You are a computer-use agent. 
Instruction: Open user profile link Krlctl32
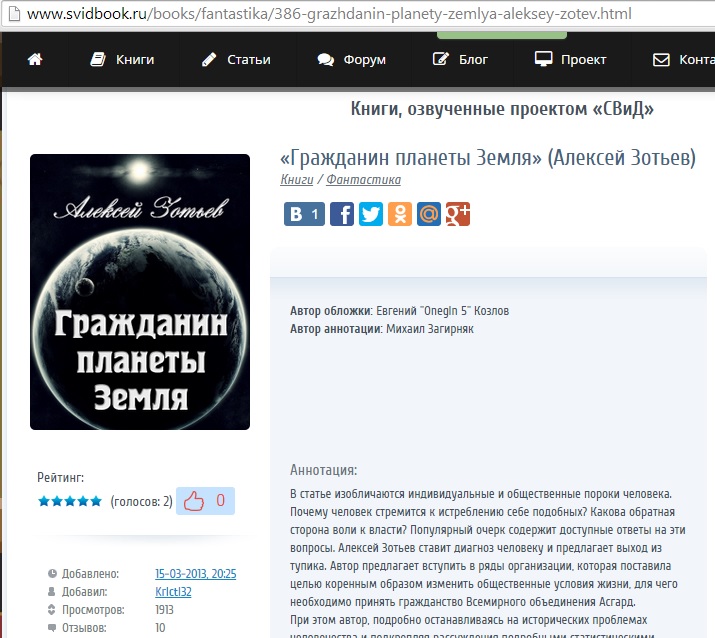pos(173,591)
